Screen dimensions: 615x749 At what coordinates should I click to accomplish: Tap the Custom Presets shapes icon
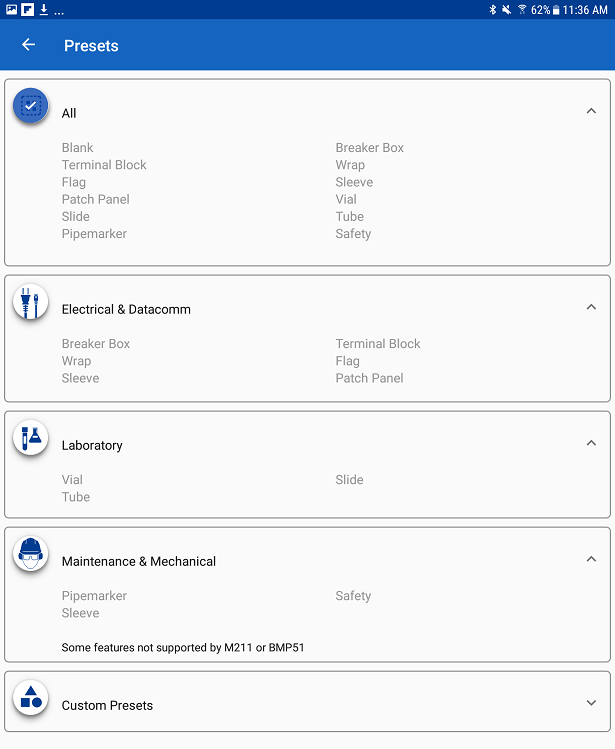click(x=31, y=698)
